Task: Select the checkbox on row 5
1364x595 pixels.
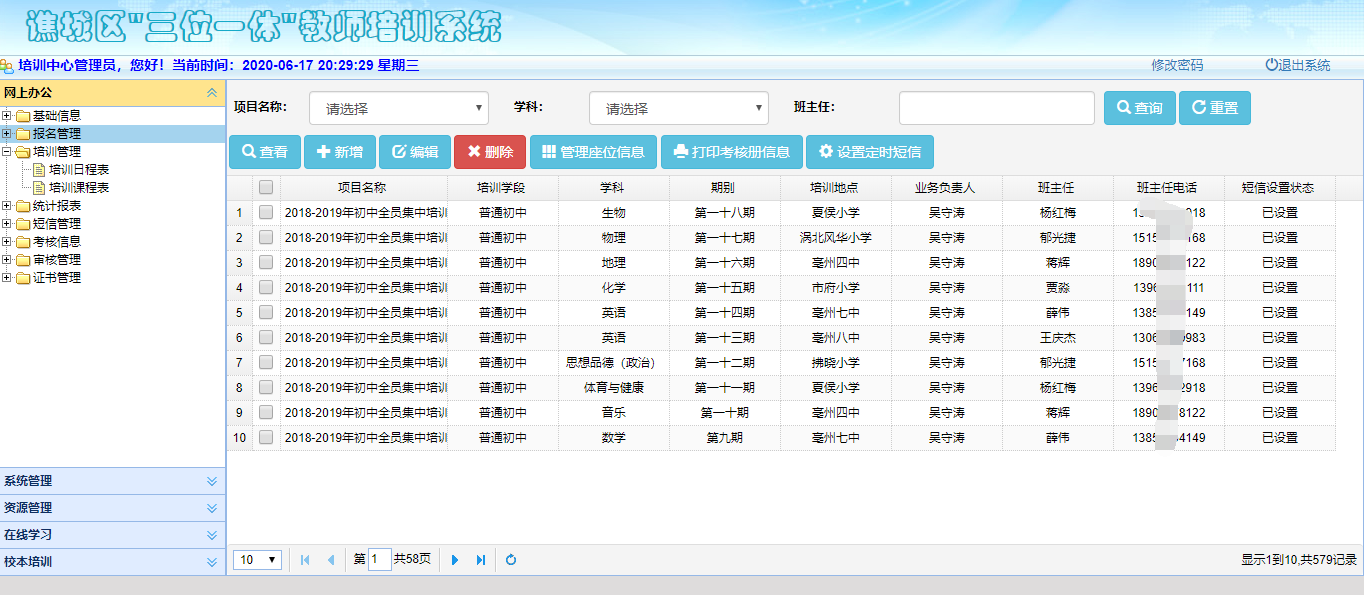Action: pyautogui.click(x=266, y=312)
